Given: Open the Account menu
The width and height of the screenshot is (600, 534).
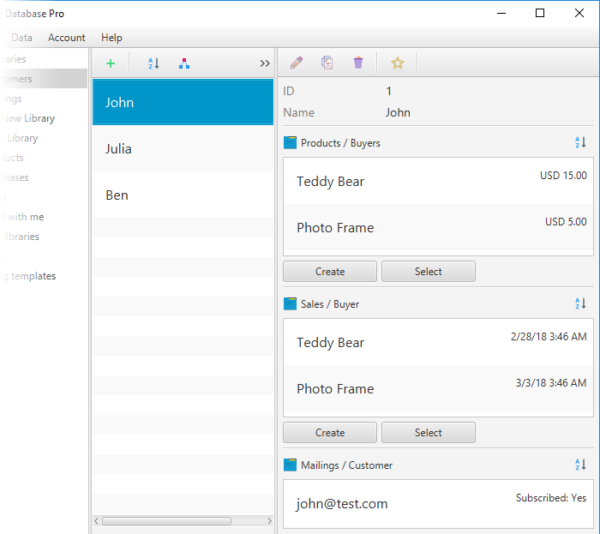Looking at the screenshot, I should [x=67, y=37].
